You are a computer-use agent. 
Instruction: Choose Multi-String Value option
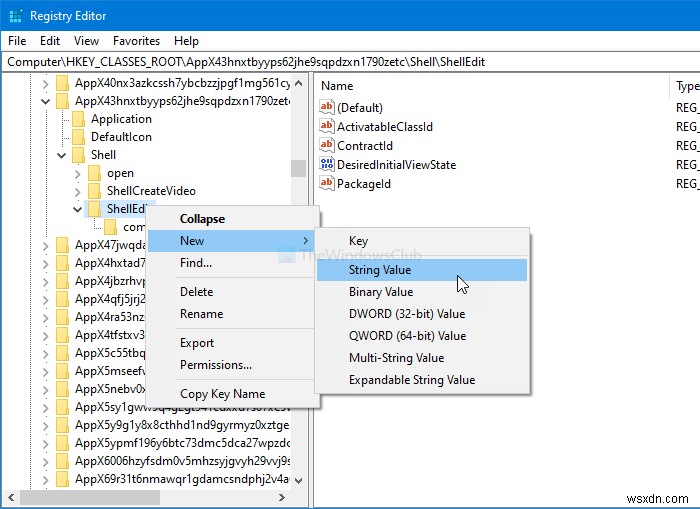coord(422,358)
